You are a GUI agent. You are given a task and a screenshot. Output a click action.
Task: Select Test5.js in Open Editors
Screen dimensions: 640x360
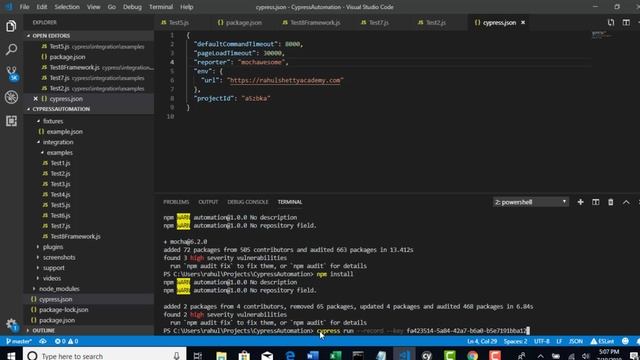click(93, 47)
